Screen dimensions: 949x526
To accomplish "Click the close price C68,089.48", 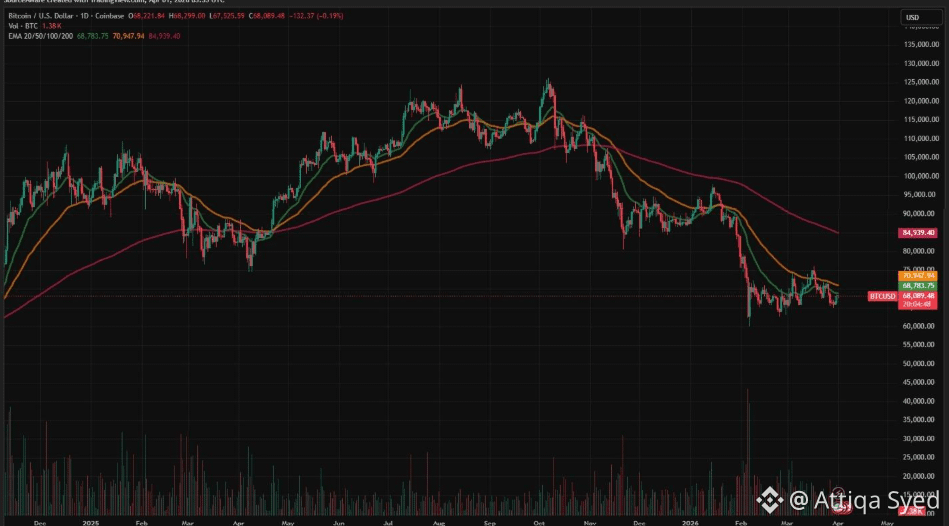I will [x=267, y=16].
